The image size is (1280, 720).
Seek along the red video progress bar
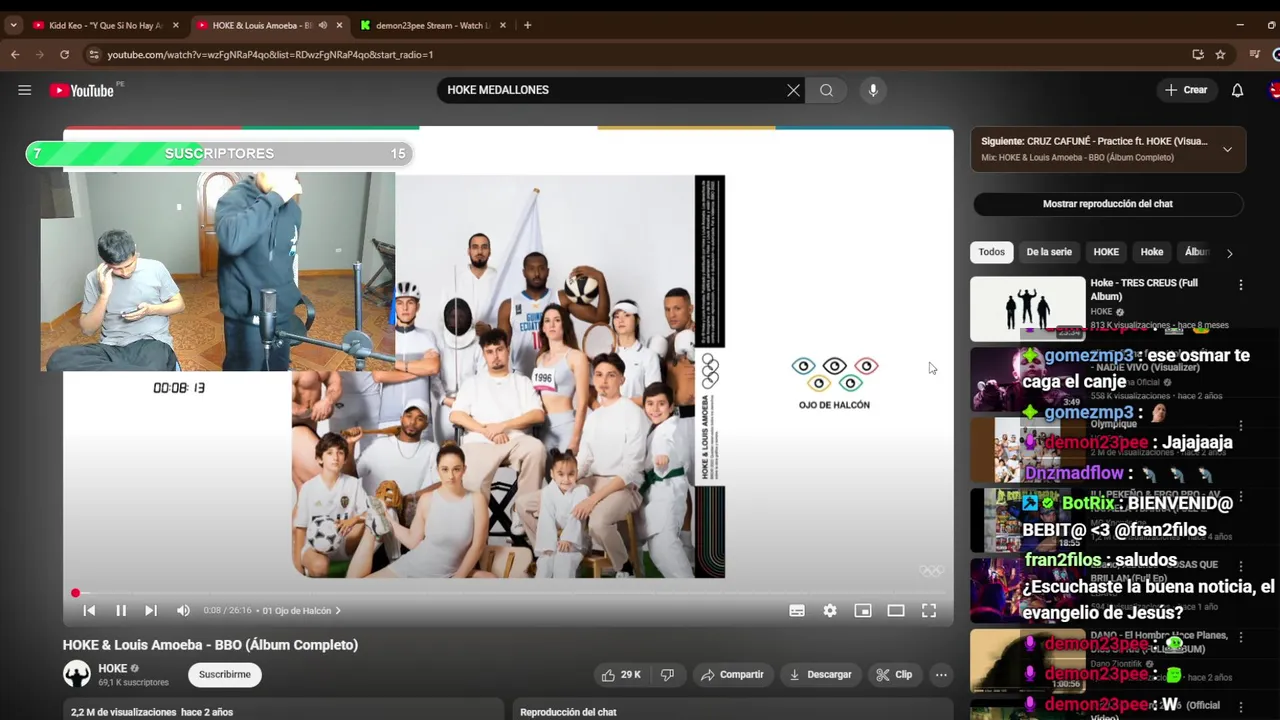tap(508, 593)
